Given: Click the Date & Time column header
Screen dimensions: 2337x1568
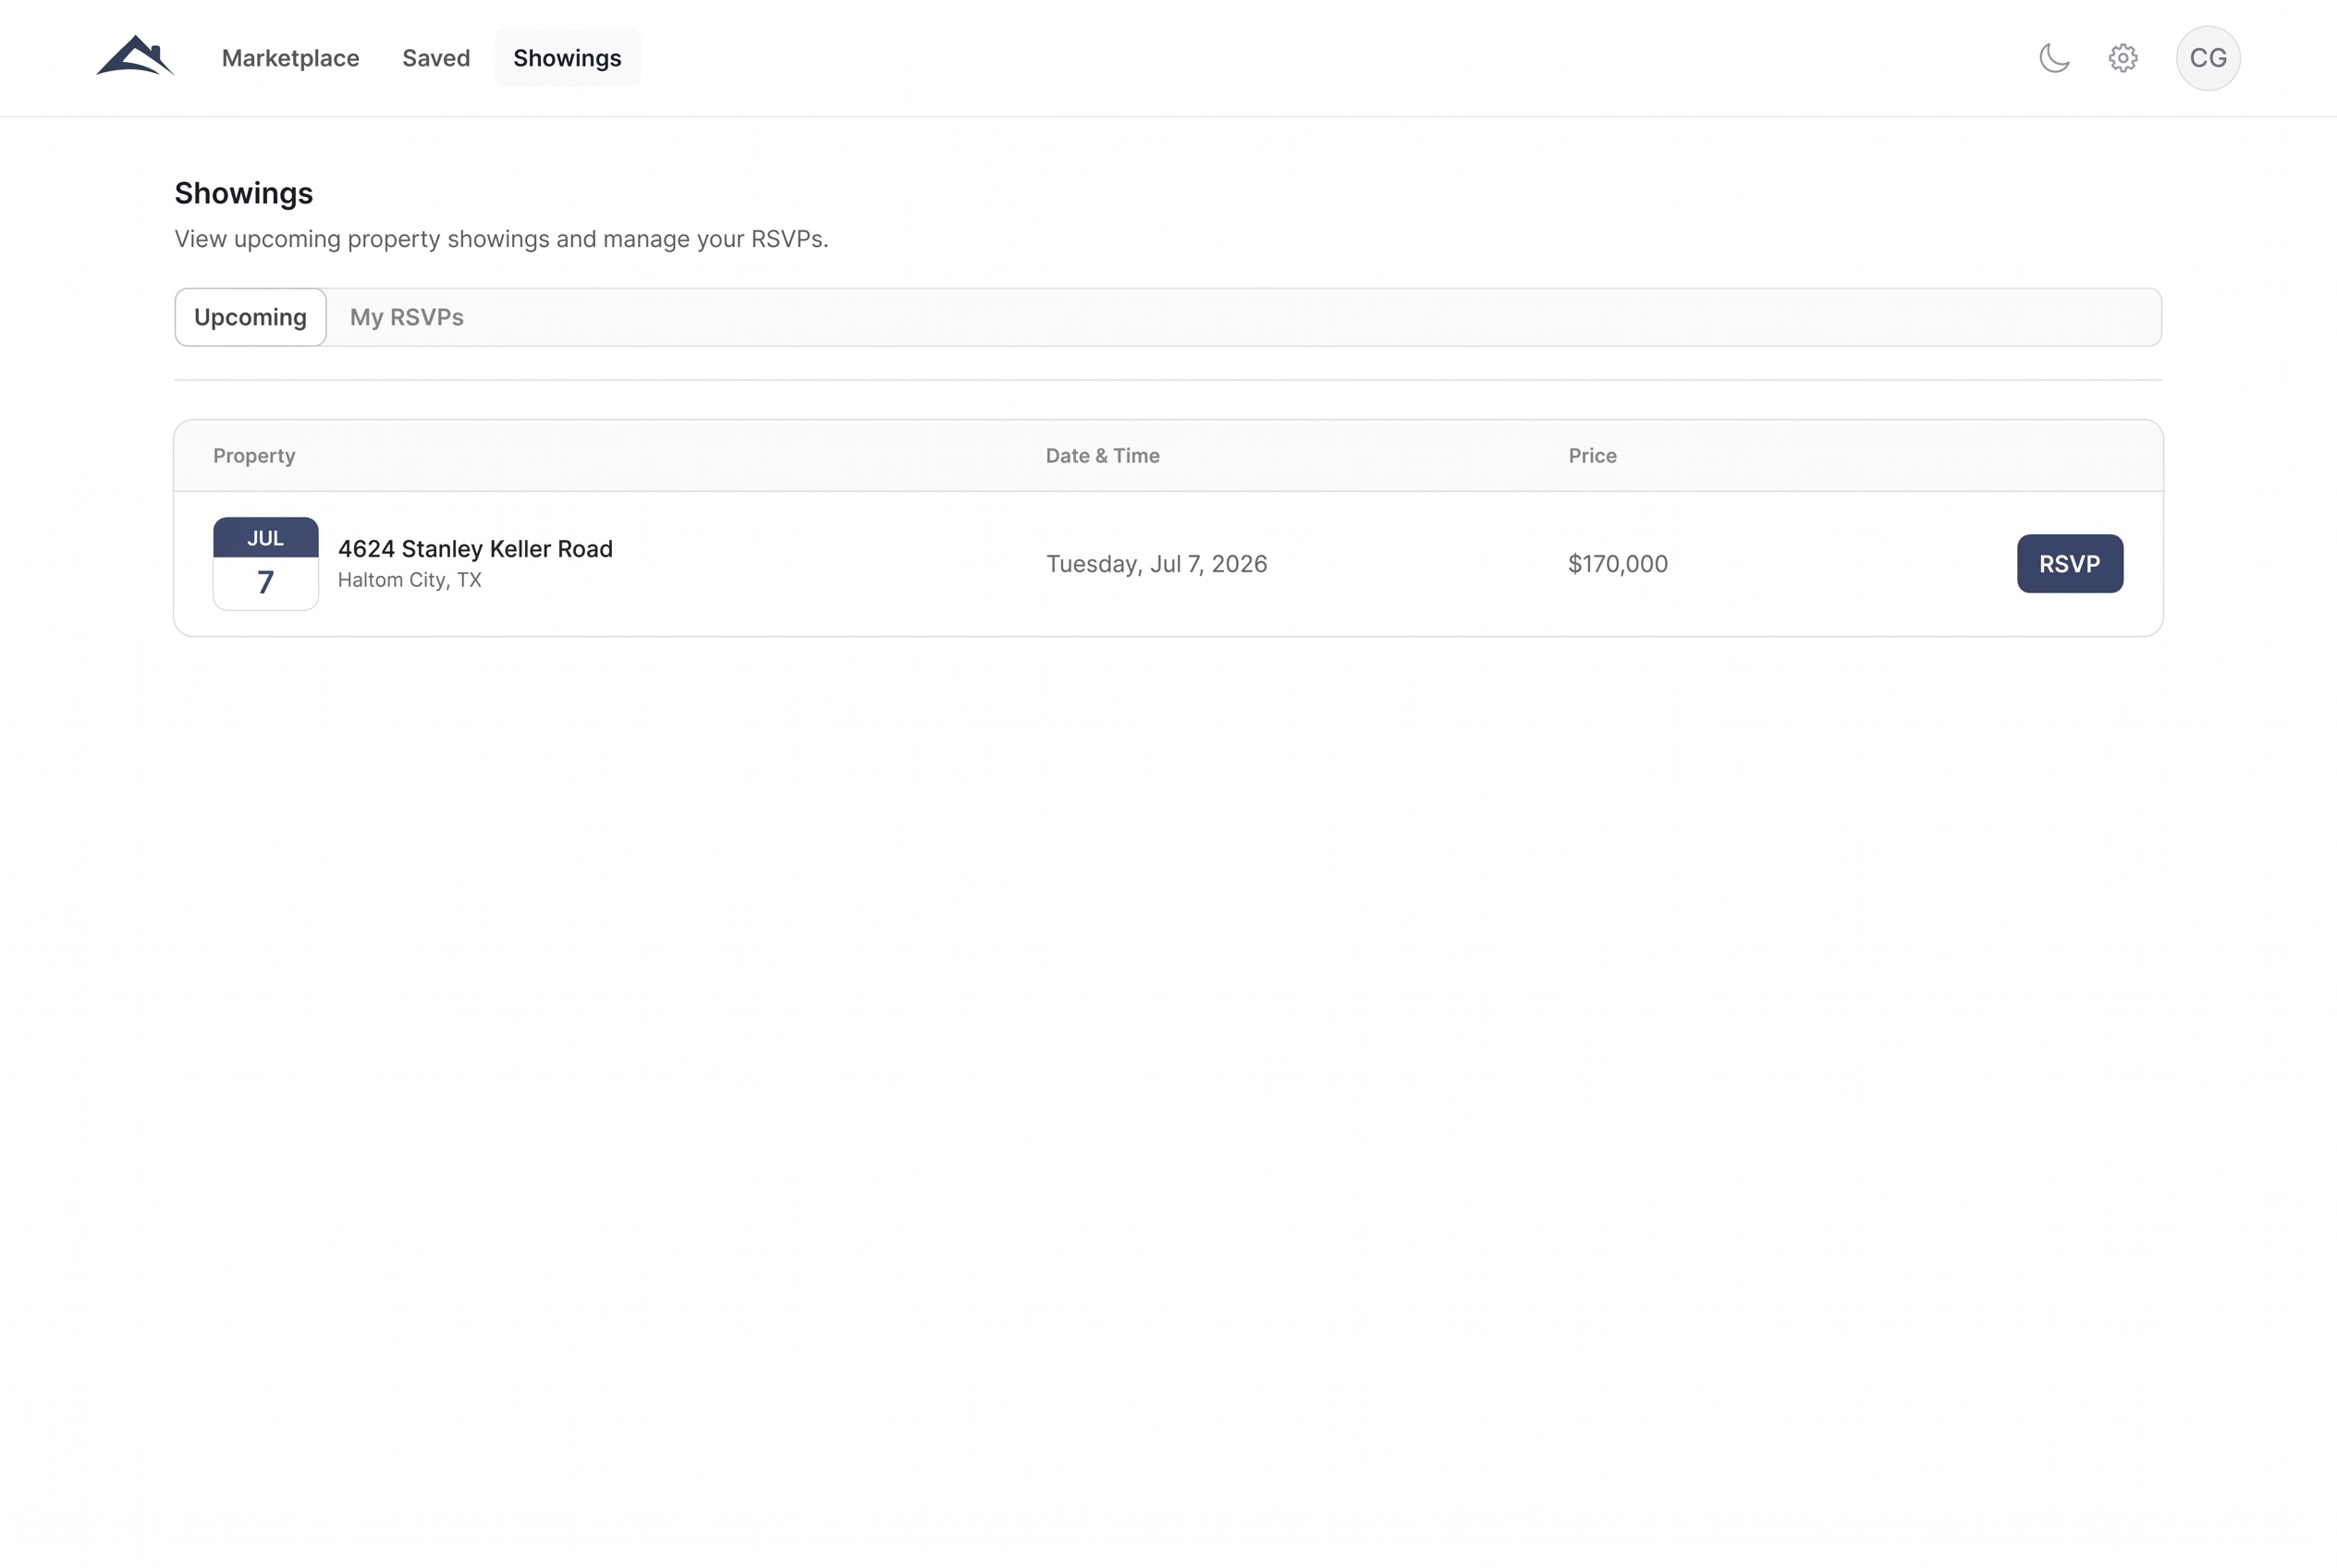Looking at the screenshot, I should (x=1102, y=456).
